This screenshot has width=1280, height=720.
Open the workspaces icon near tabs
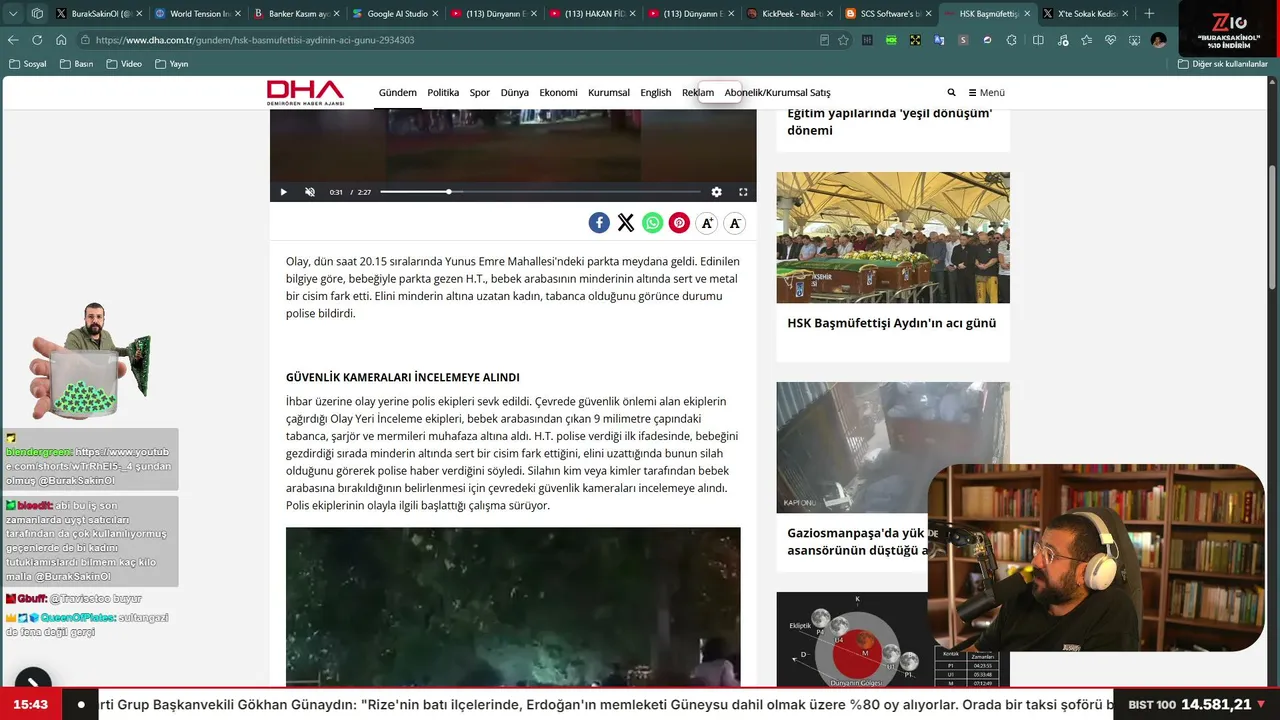(37, 14)
